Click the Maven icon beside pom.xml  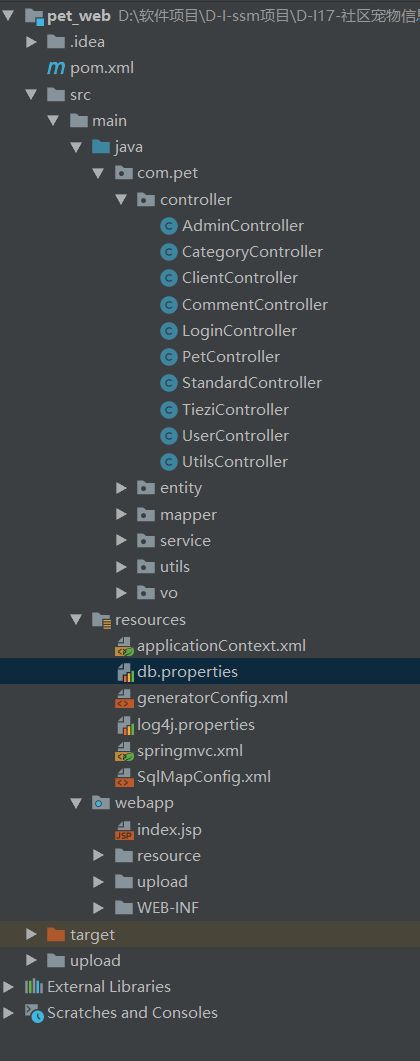pyautogui.click(x=55, y=68)
